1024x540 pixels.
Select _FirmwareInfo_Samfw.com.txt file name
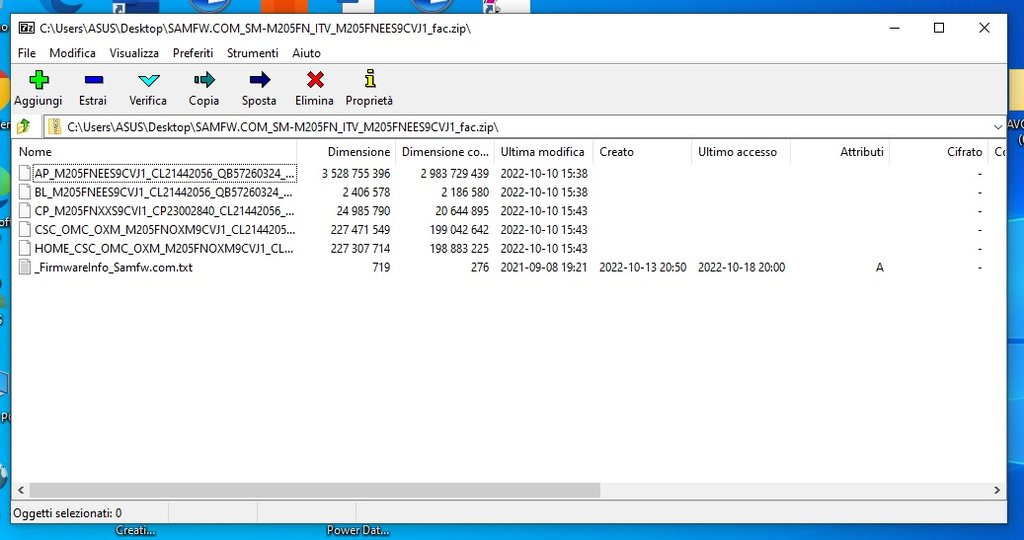point(114,267)
